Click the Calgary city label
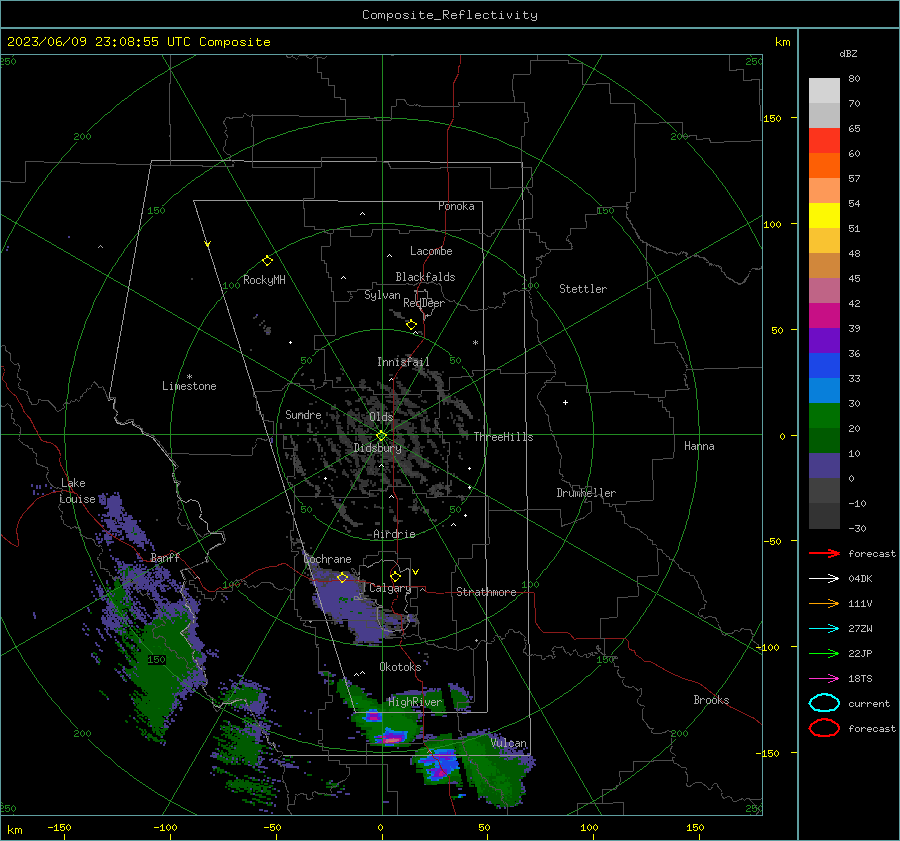Viewport: 900px width, 841px height. click(x=390, y=588)
